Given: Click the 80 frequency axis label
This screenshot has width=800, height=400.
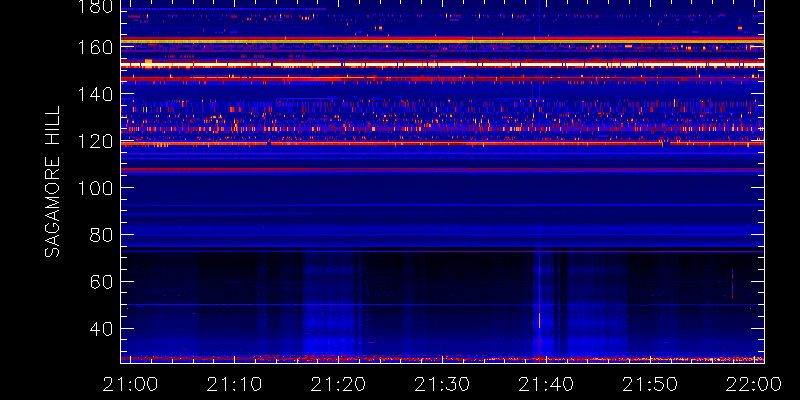Looking at the screenshot, I should pos(101,235).
